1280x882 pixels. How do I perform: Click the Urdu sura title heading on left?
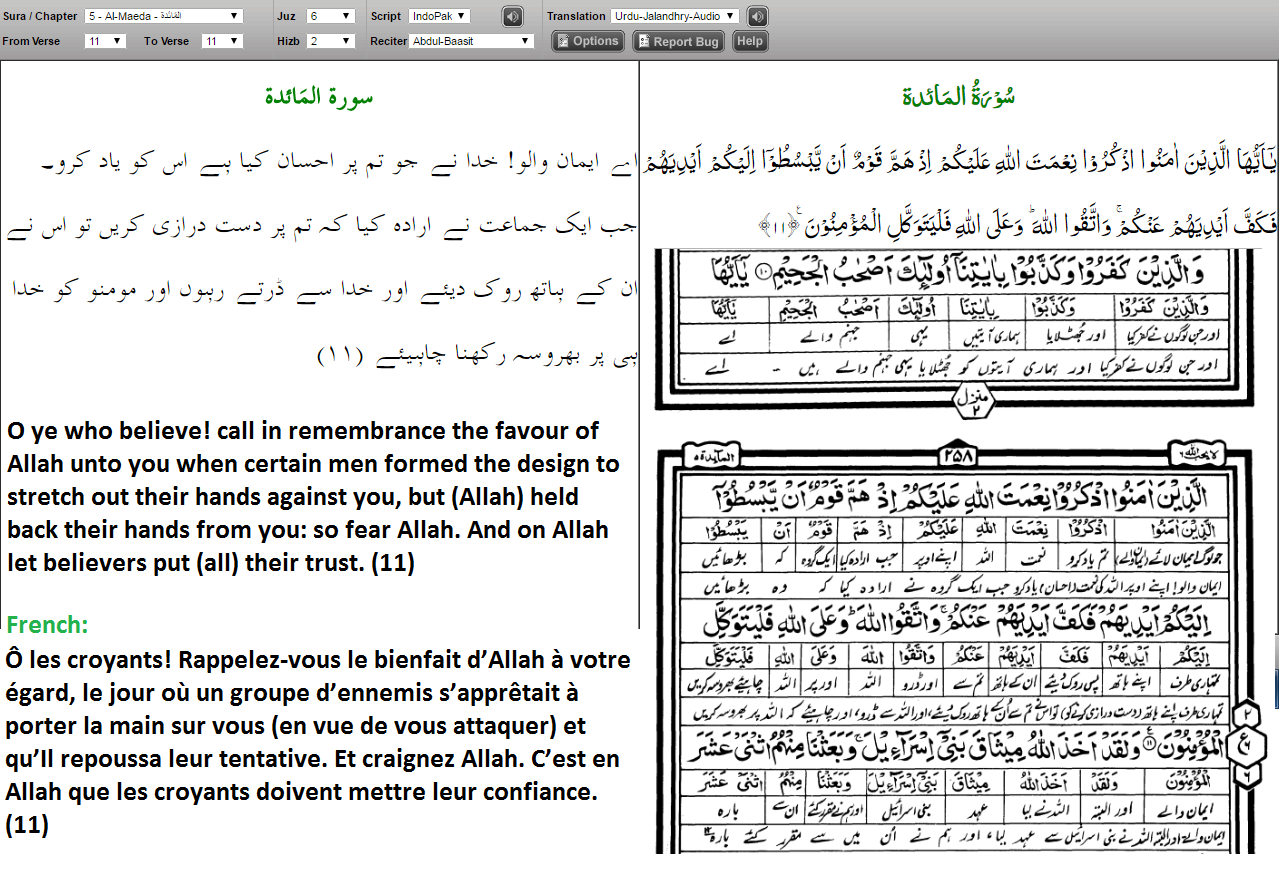point(319,97)
